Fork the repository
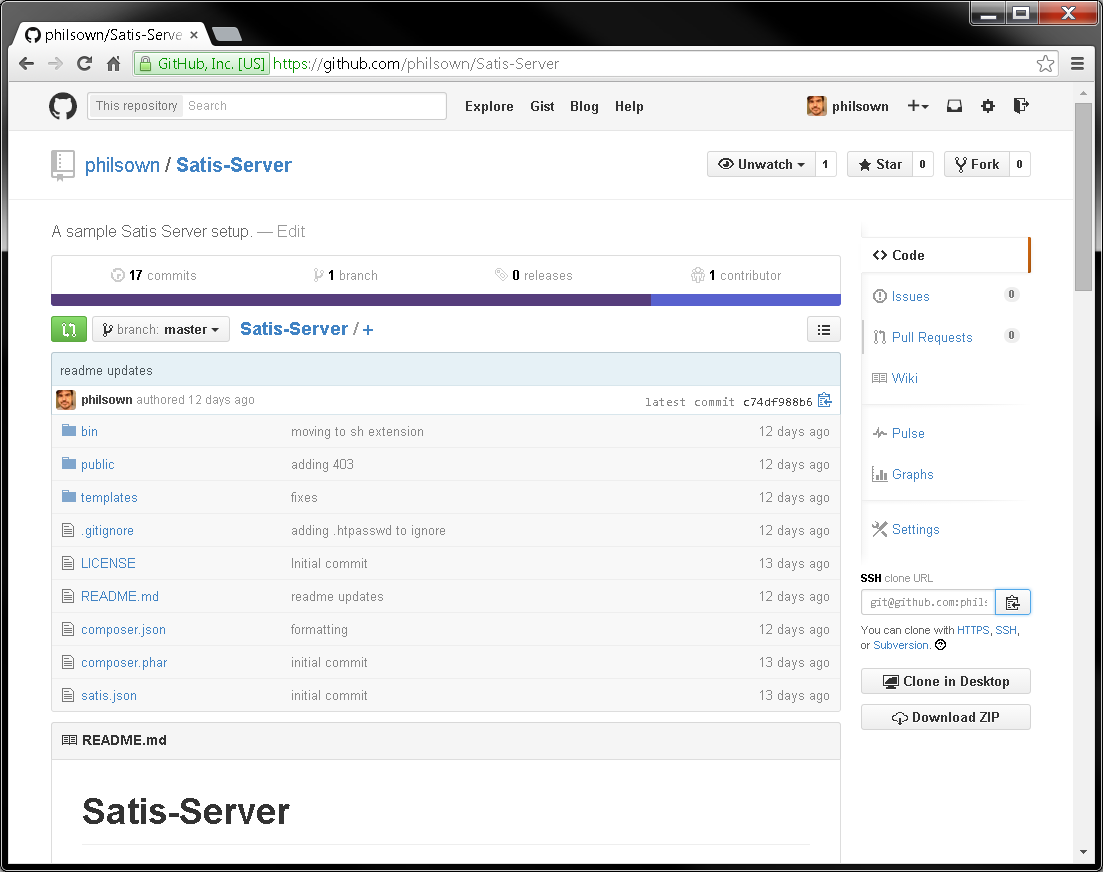 click(976, 165)
